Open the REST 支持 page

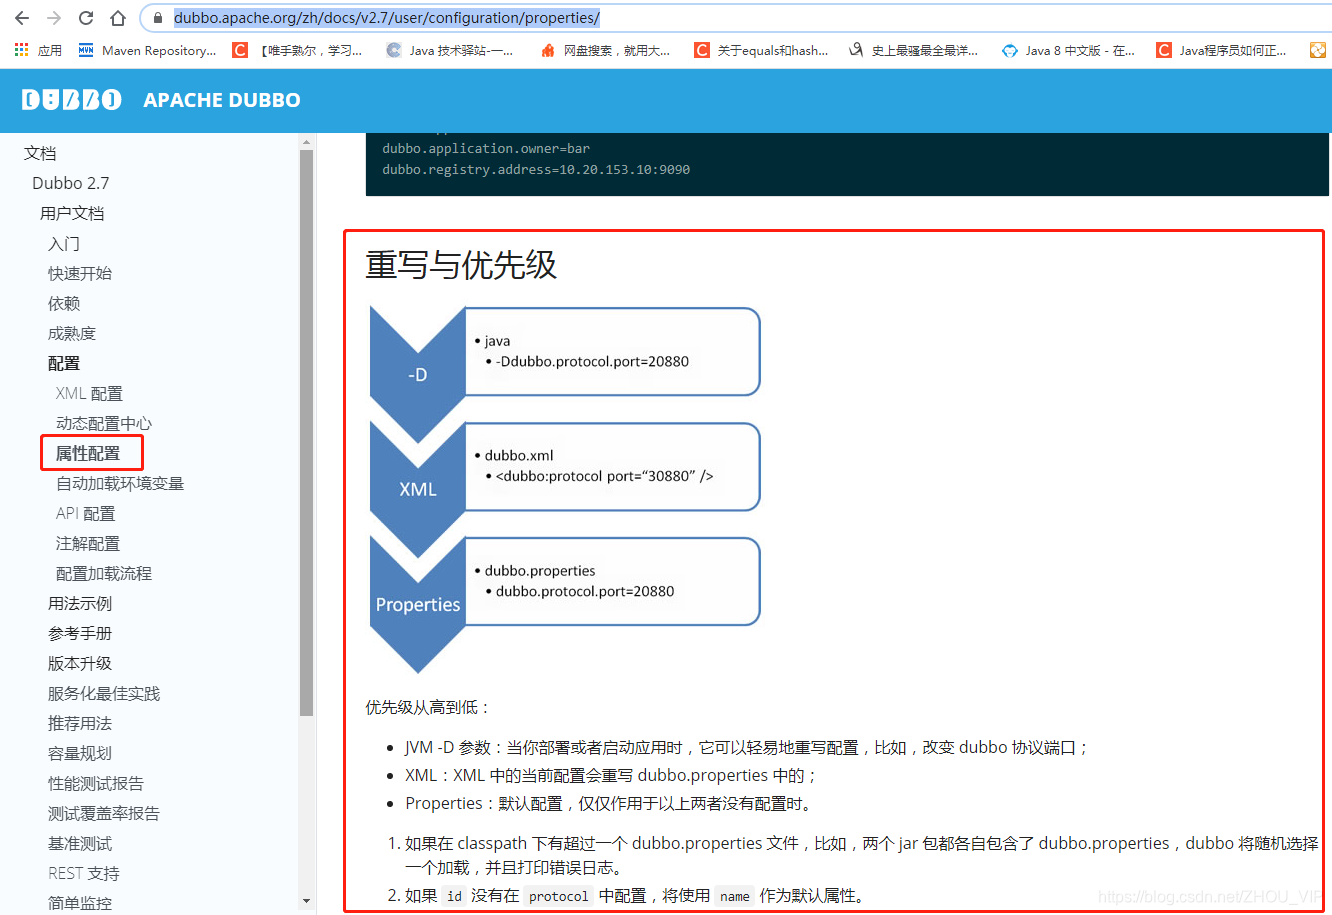coord(84,873)
